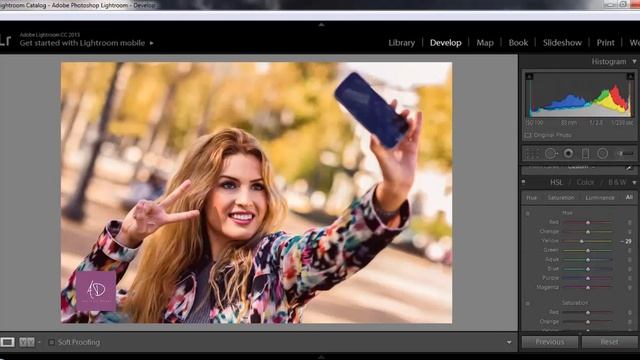The width and height of the screenshot is (640, 360).
Task: Click the Yellow hue value -29 field
Action: (626, 241)
